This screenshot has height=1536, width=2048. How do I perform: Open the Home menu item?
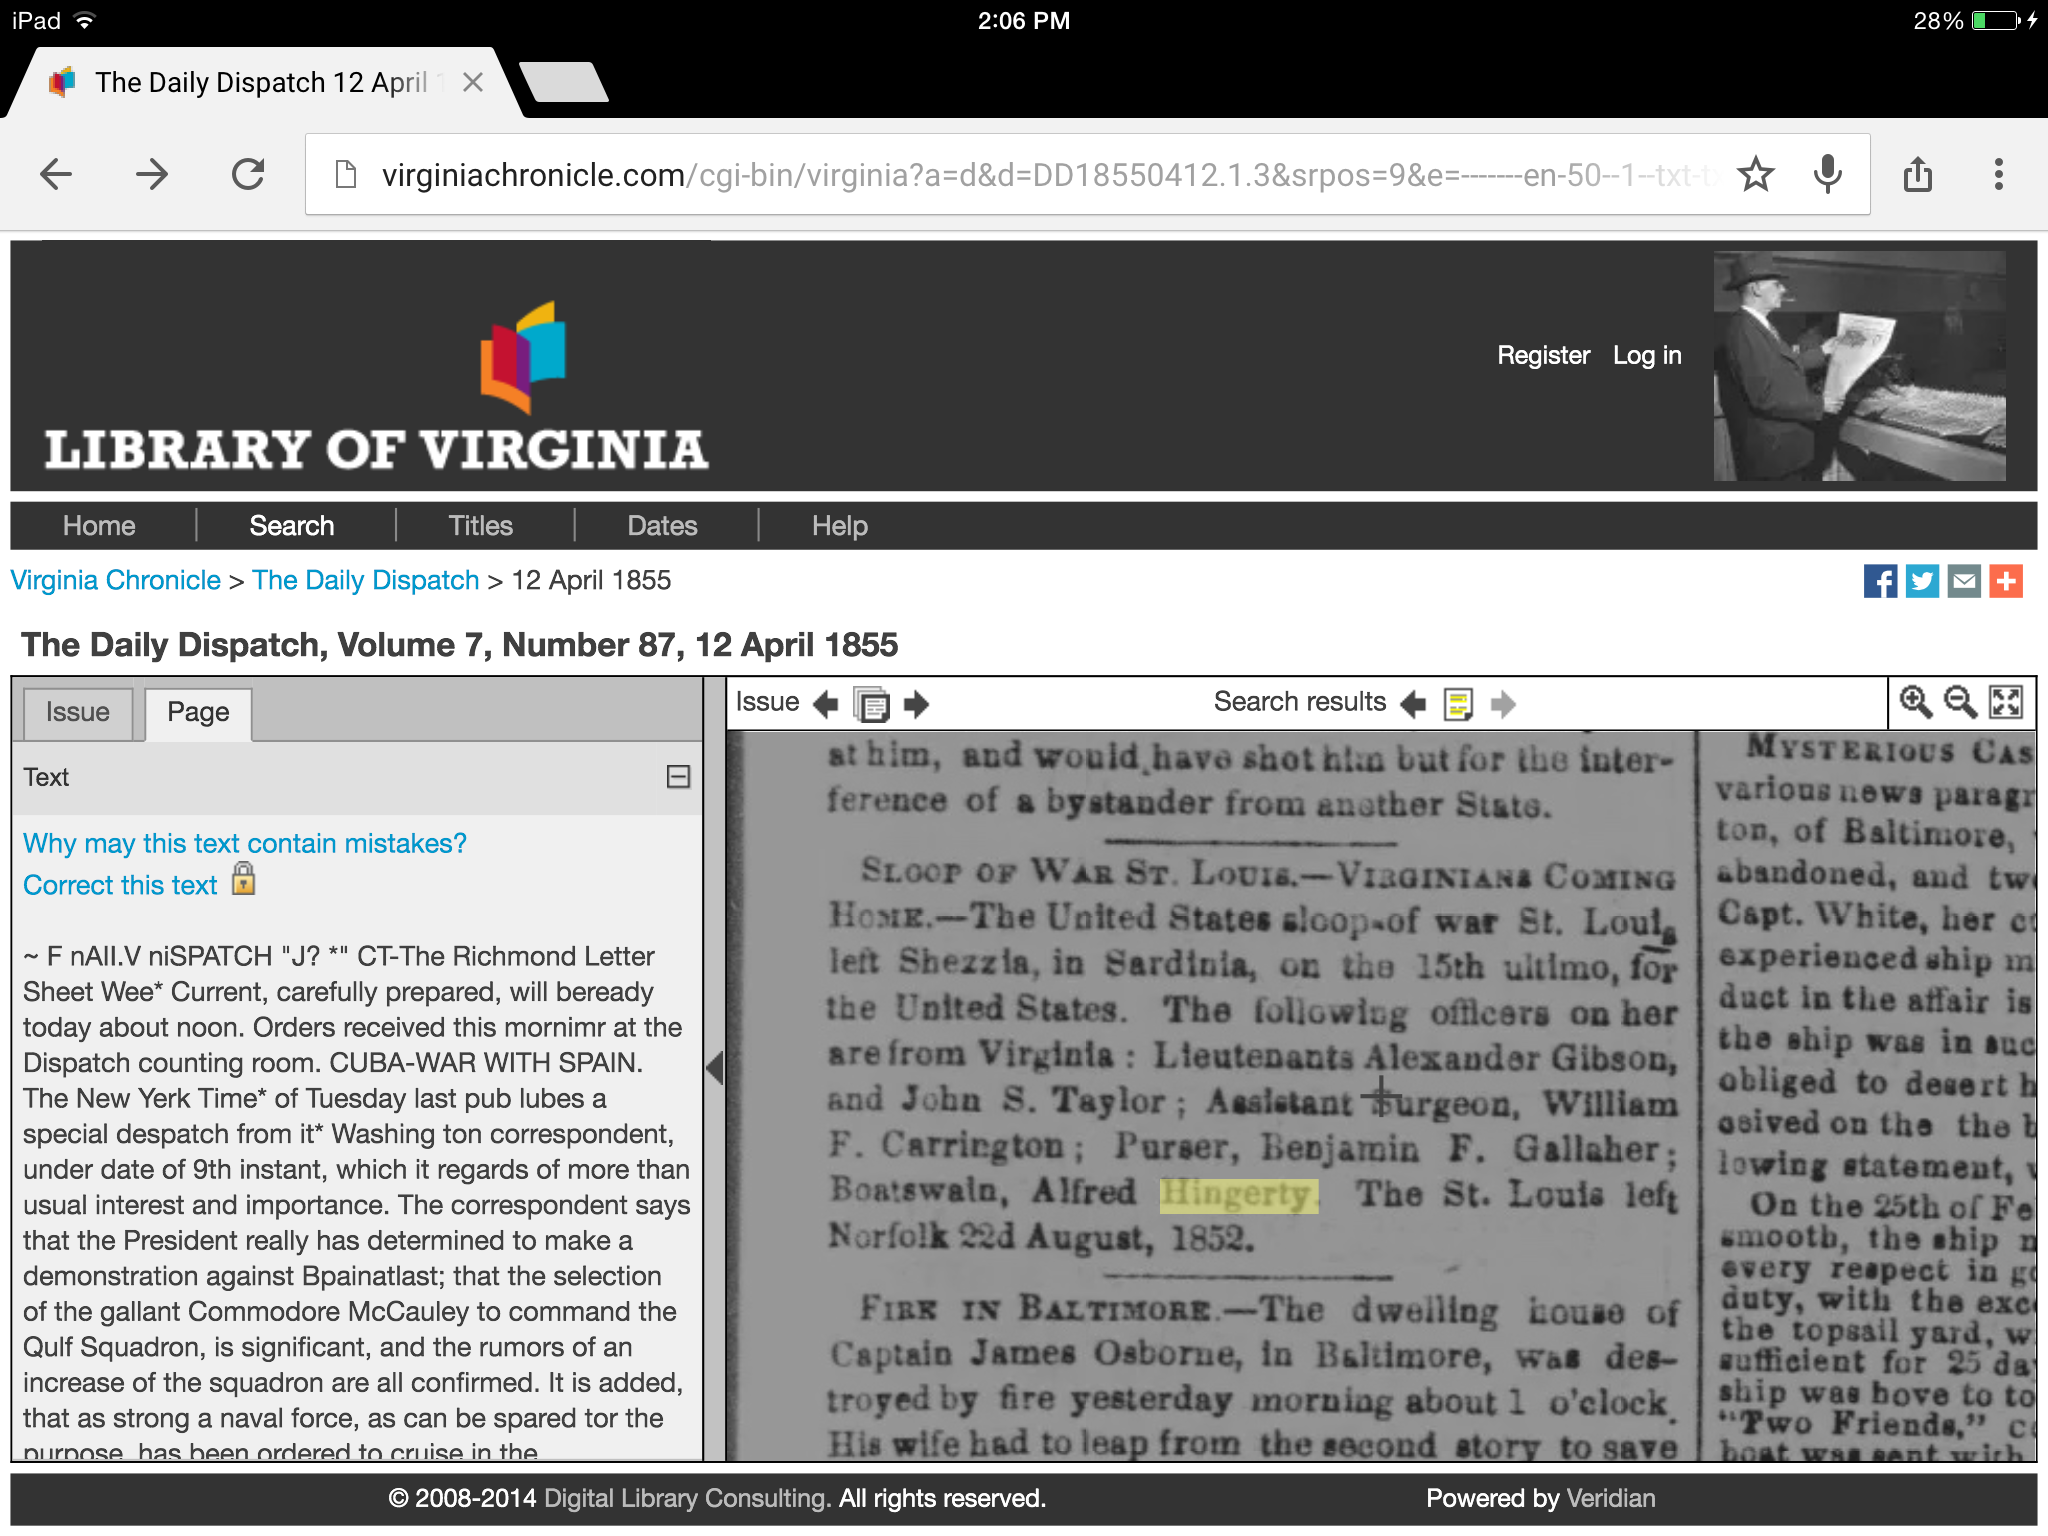click(99, 526)
